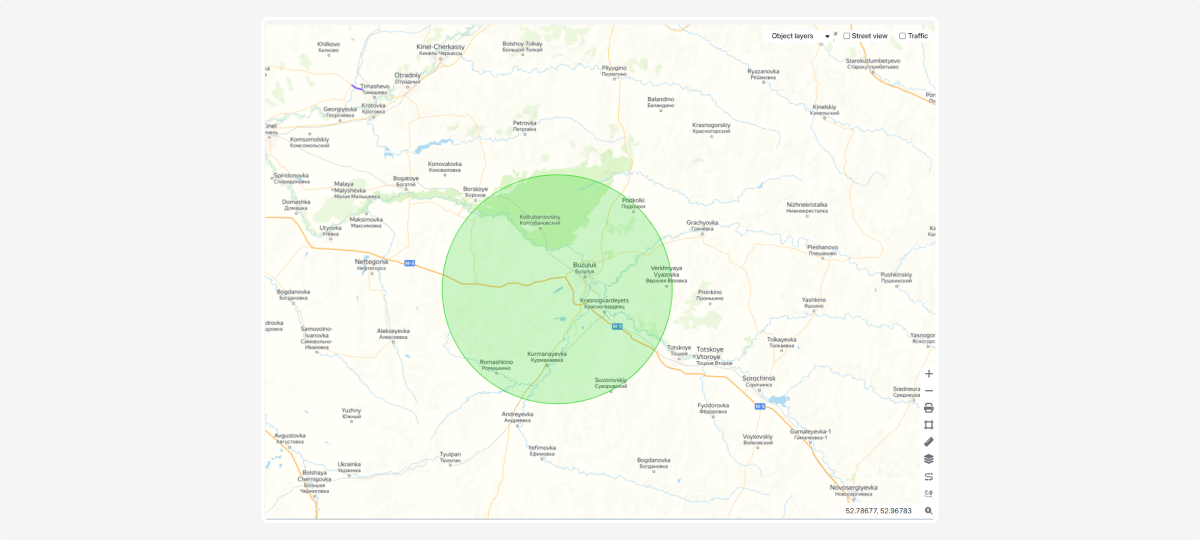This screenshot has width=1200, height=540.
Task: Click the coordinates readout 52.78677, 52.96783
Action: coord(878,511)
